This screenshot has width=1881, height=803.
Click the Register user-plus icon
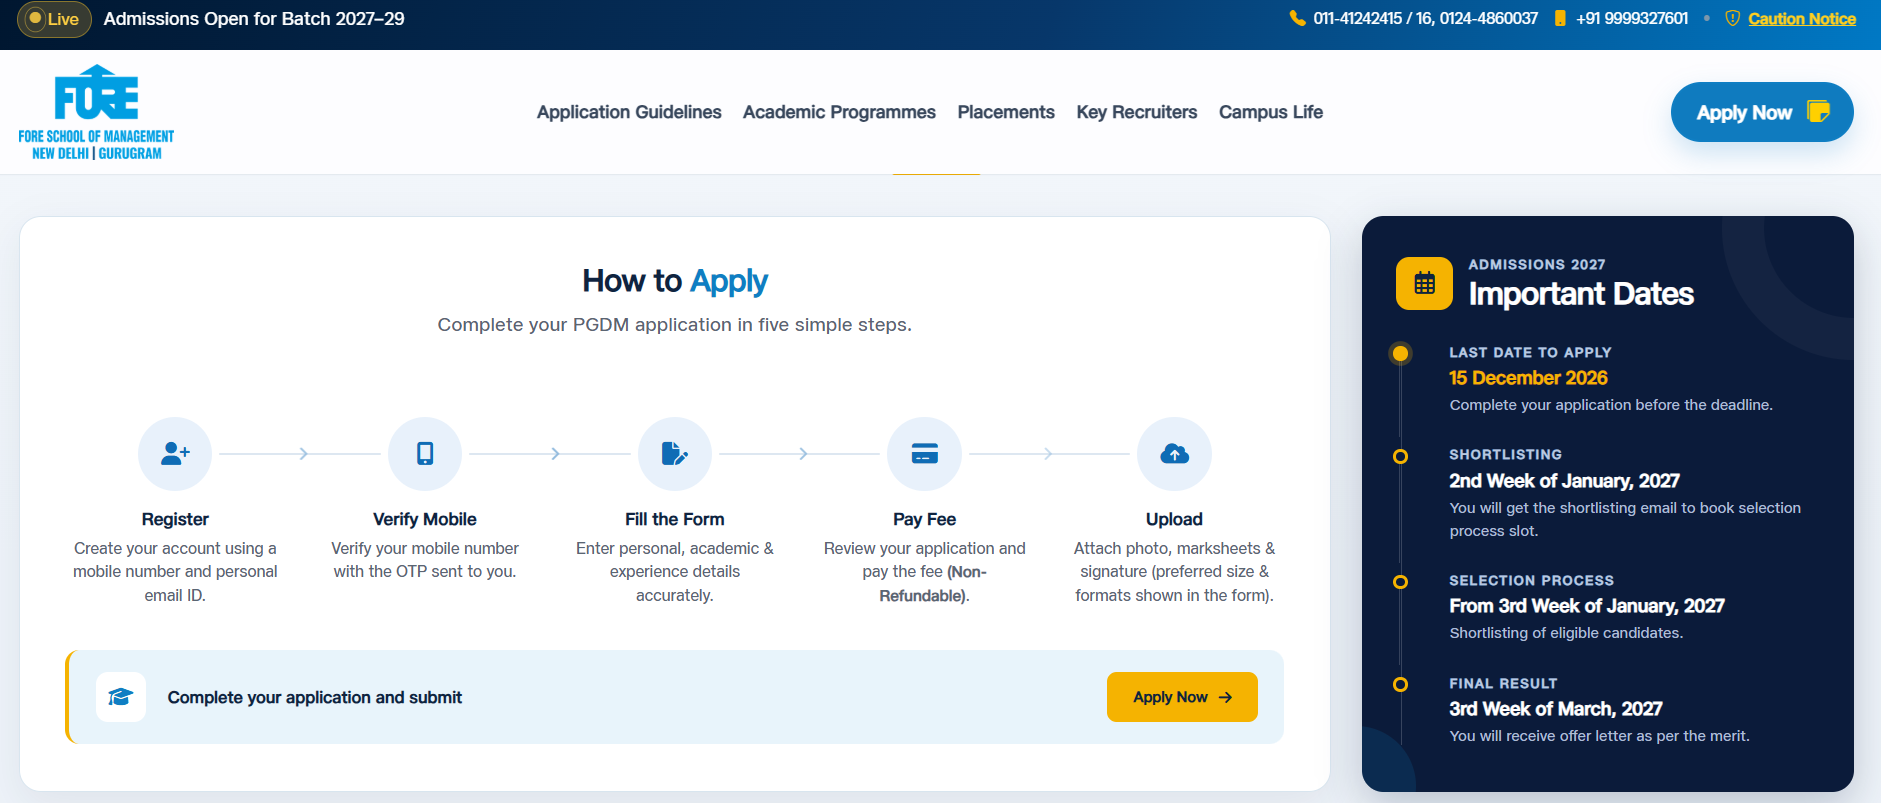pyautogui.click(x=175, y=454)
